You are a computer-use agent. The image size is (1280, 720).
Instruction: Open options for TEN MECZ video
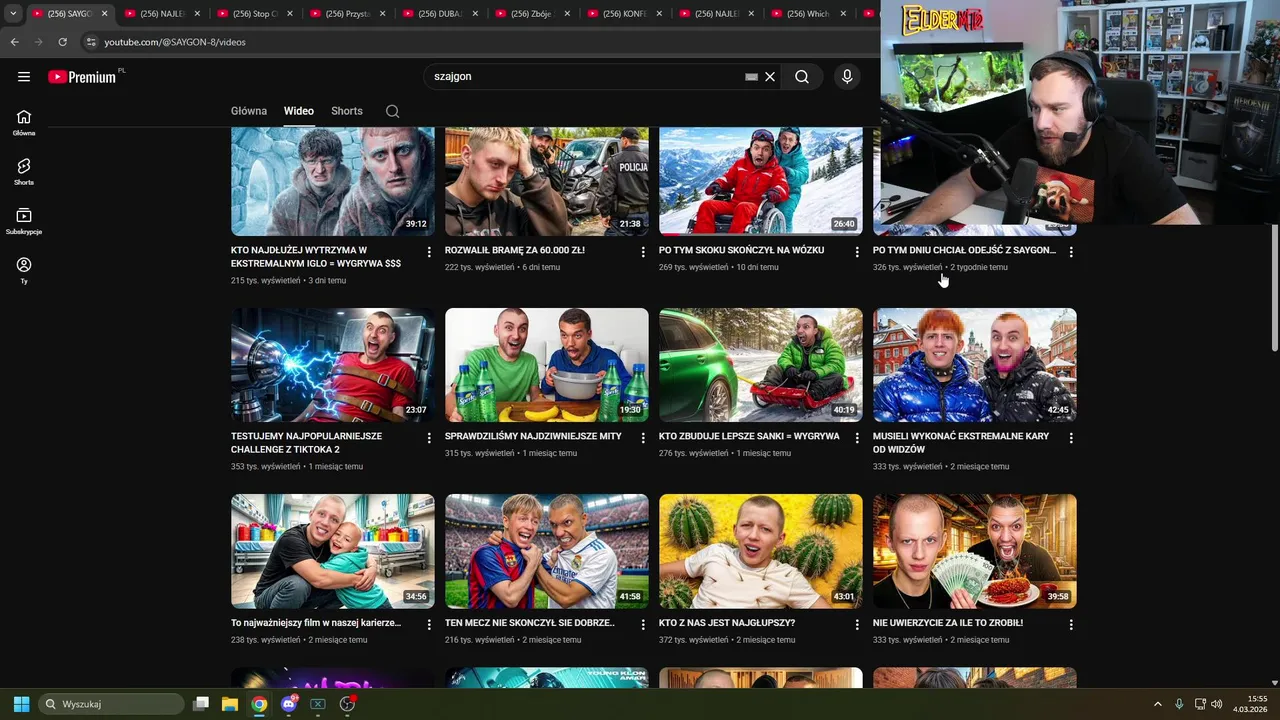tap(643, 624)
